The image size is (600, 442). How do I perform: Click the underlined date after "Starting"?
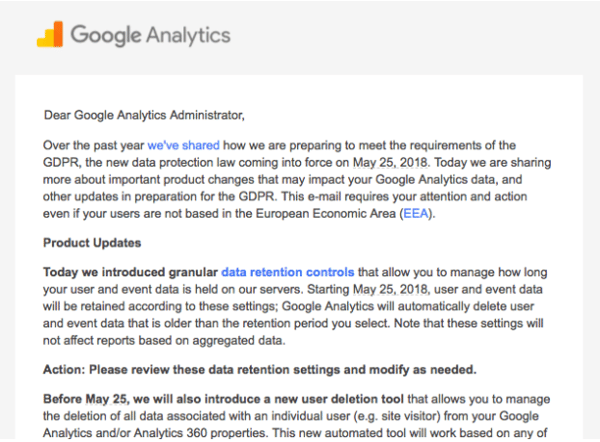390,289
